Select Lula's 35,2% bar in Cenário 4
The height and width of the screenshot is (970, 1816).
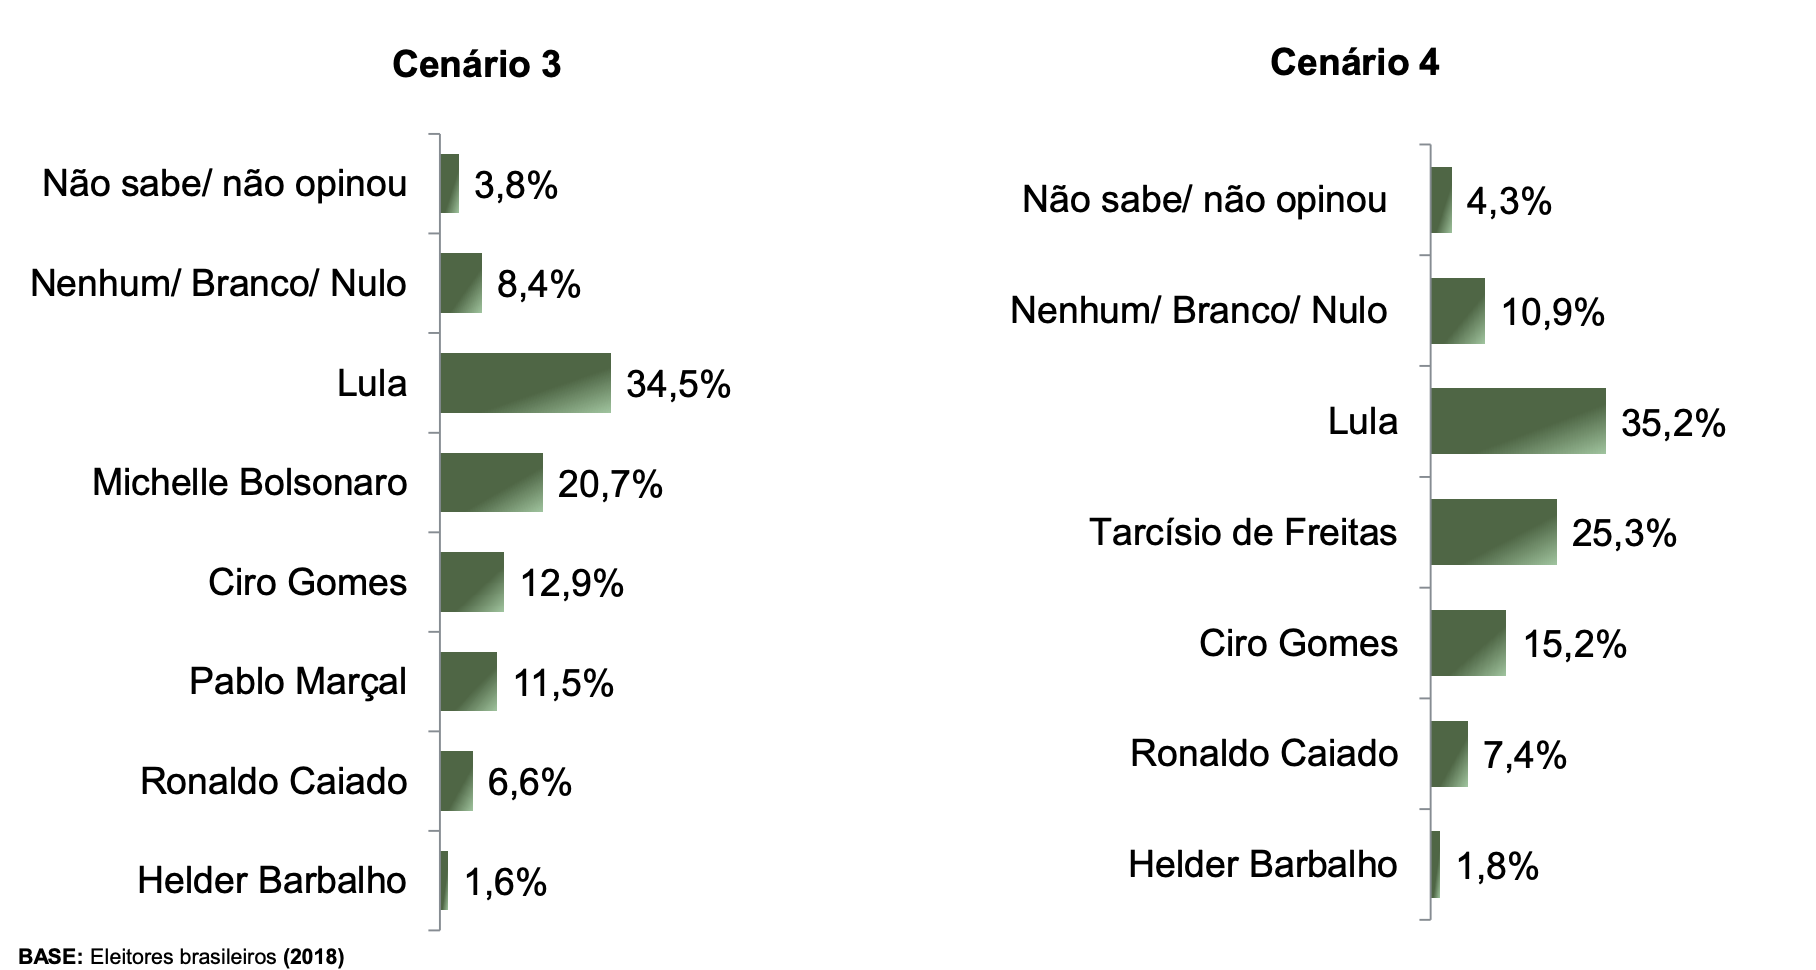click(x=1517, y=421)
